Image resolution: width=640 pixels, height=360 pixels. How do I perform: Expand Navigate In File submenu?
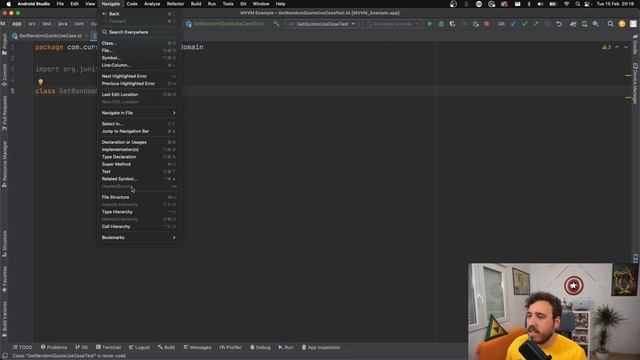139,113
